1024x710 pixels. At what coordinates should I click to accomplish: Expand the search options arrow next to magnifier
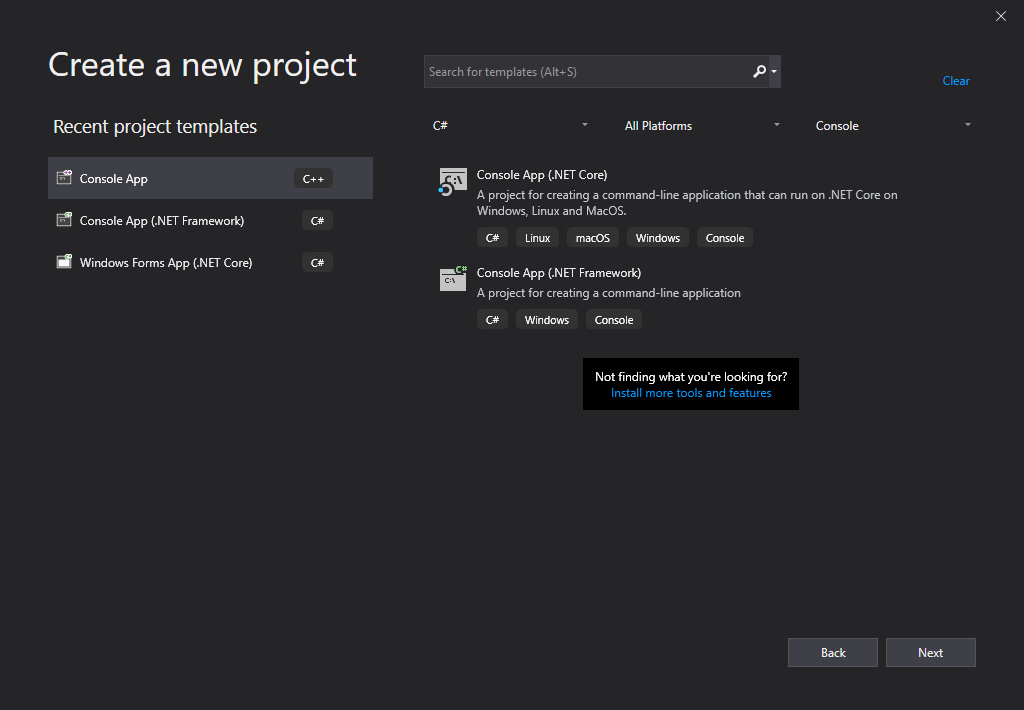[774, 72]
